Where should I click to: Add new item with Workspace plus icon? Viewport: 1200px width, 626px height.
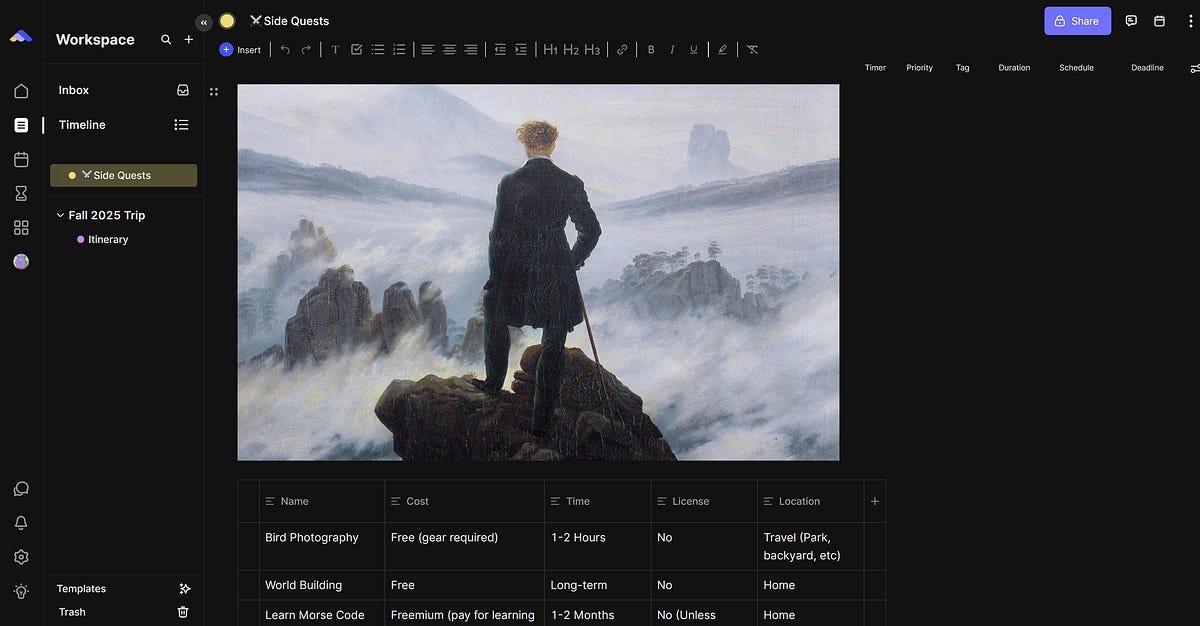pyautogui.click(x=189, y=40)
